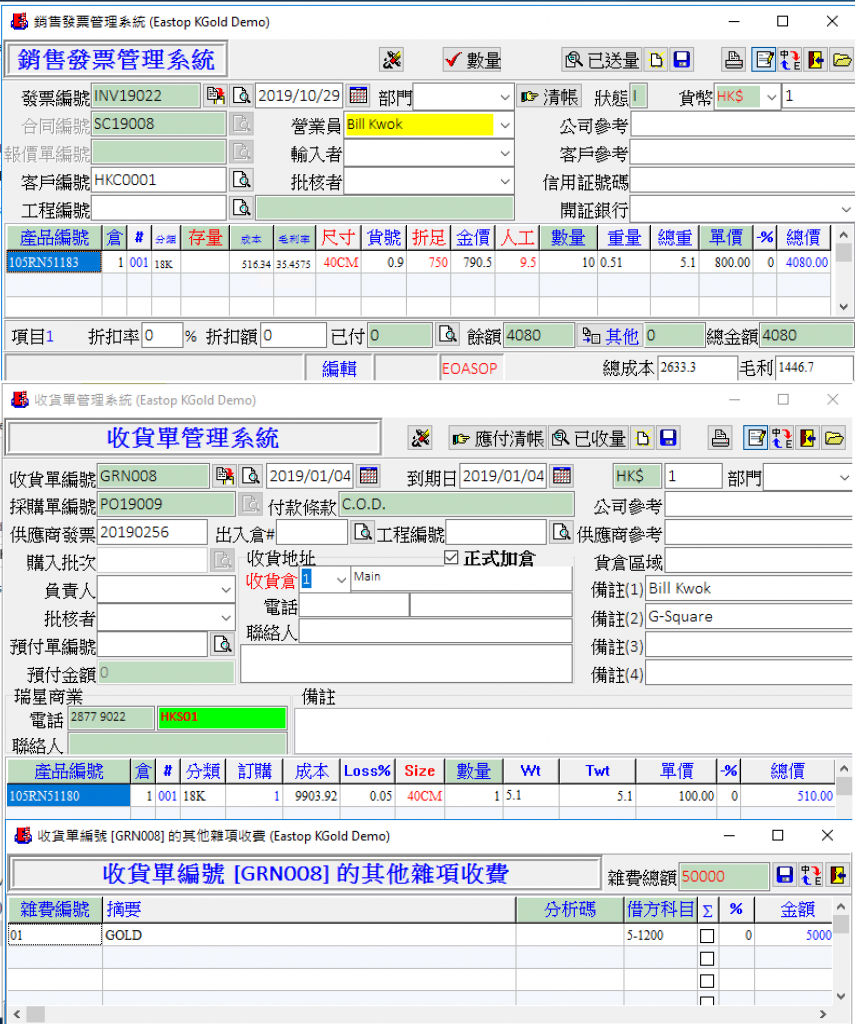The height and width of the screenshot is (1024, 855).
Task: Click the 已送量 button
Action: (x=601, y=60)
